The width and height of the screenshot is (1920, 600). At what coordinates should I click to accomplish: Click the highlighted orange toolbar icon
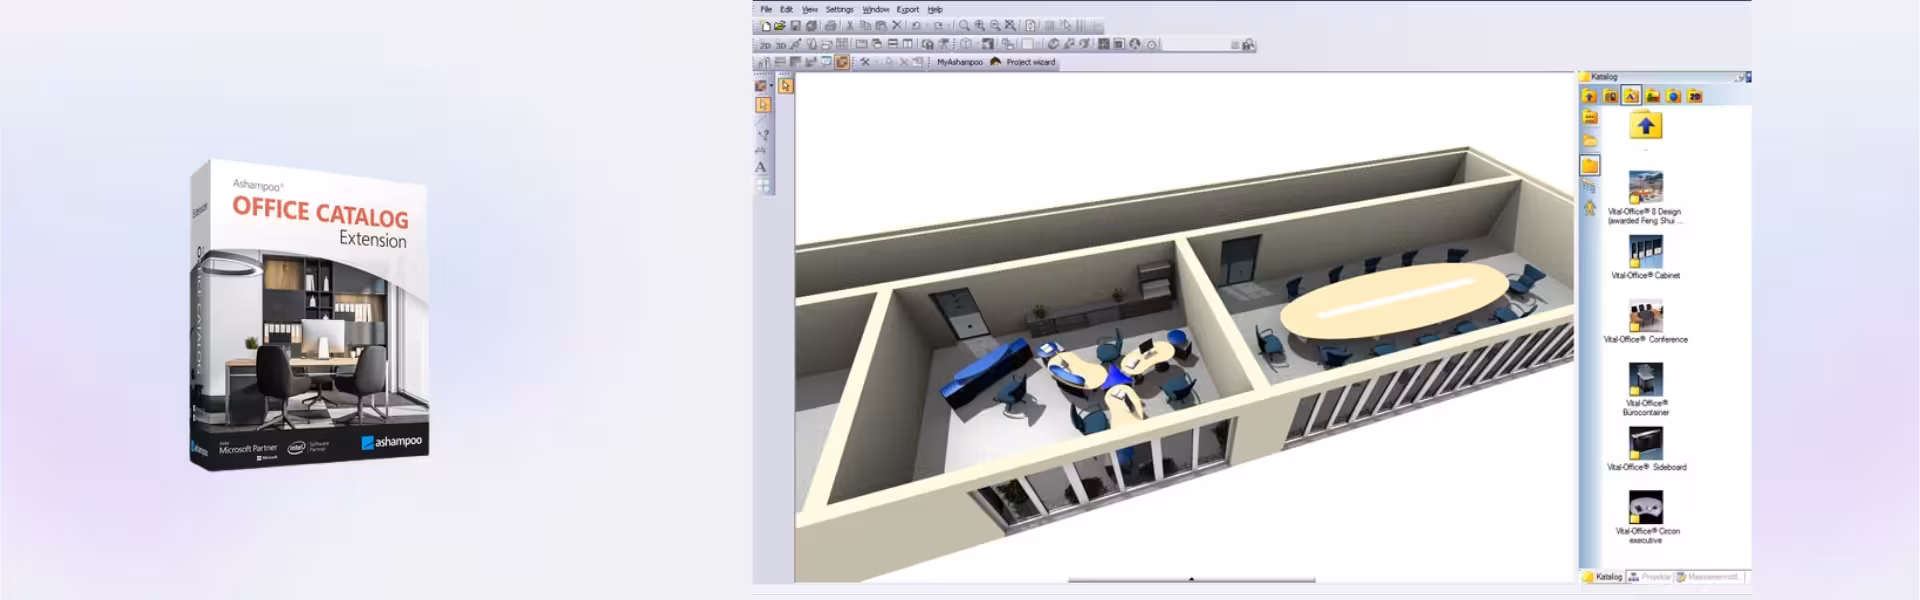point(842,62)
